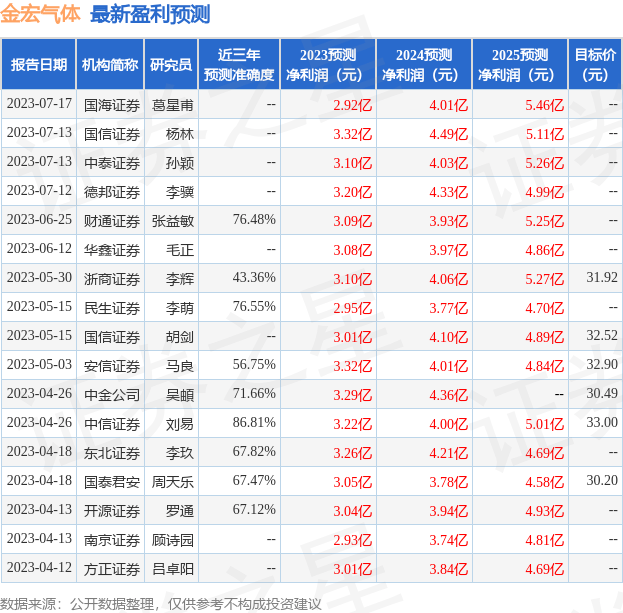Click researcher 顾诗园
This screenshot has height=613, width=623.
pos(173,540)
